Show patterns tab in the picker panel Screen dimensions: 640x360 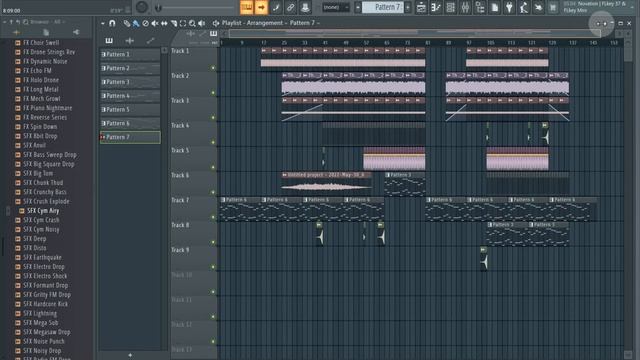[109, 40]
